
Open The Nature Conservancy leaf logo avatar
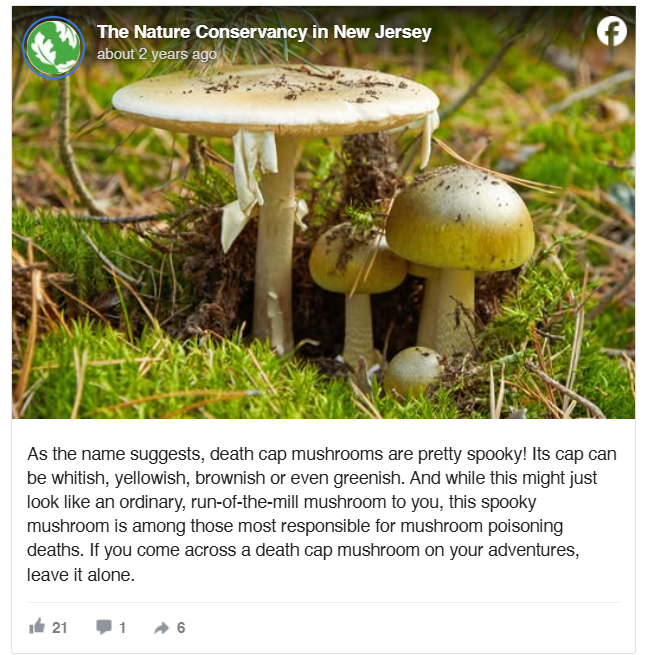coord(53,47)
